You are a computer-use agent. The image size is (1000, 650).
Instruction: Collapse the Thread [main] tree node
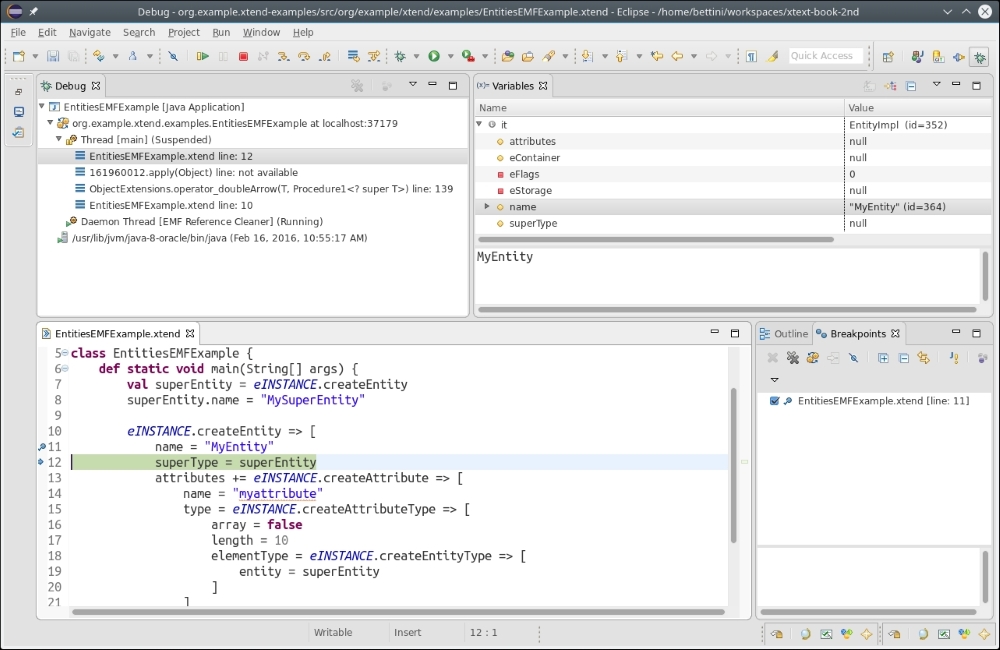(59, 140)
